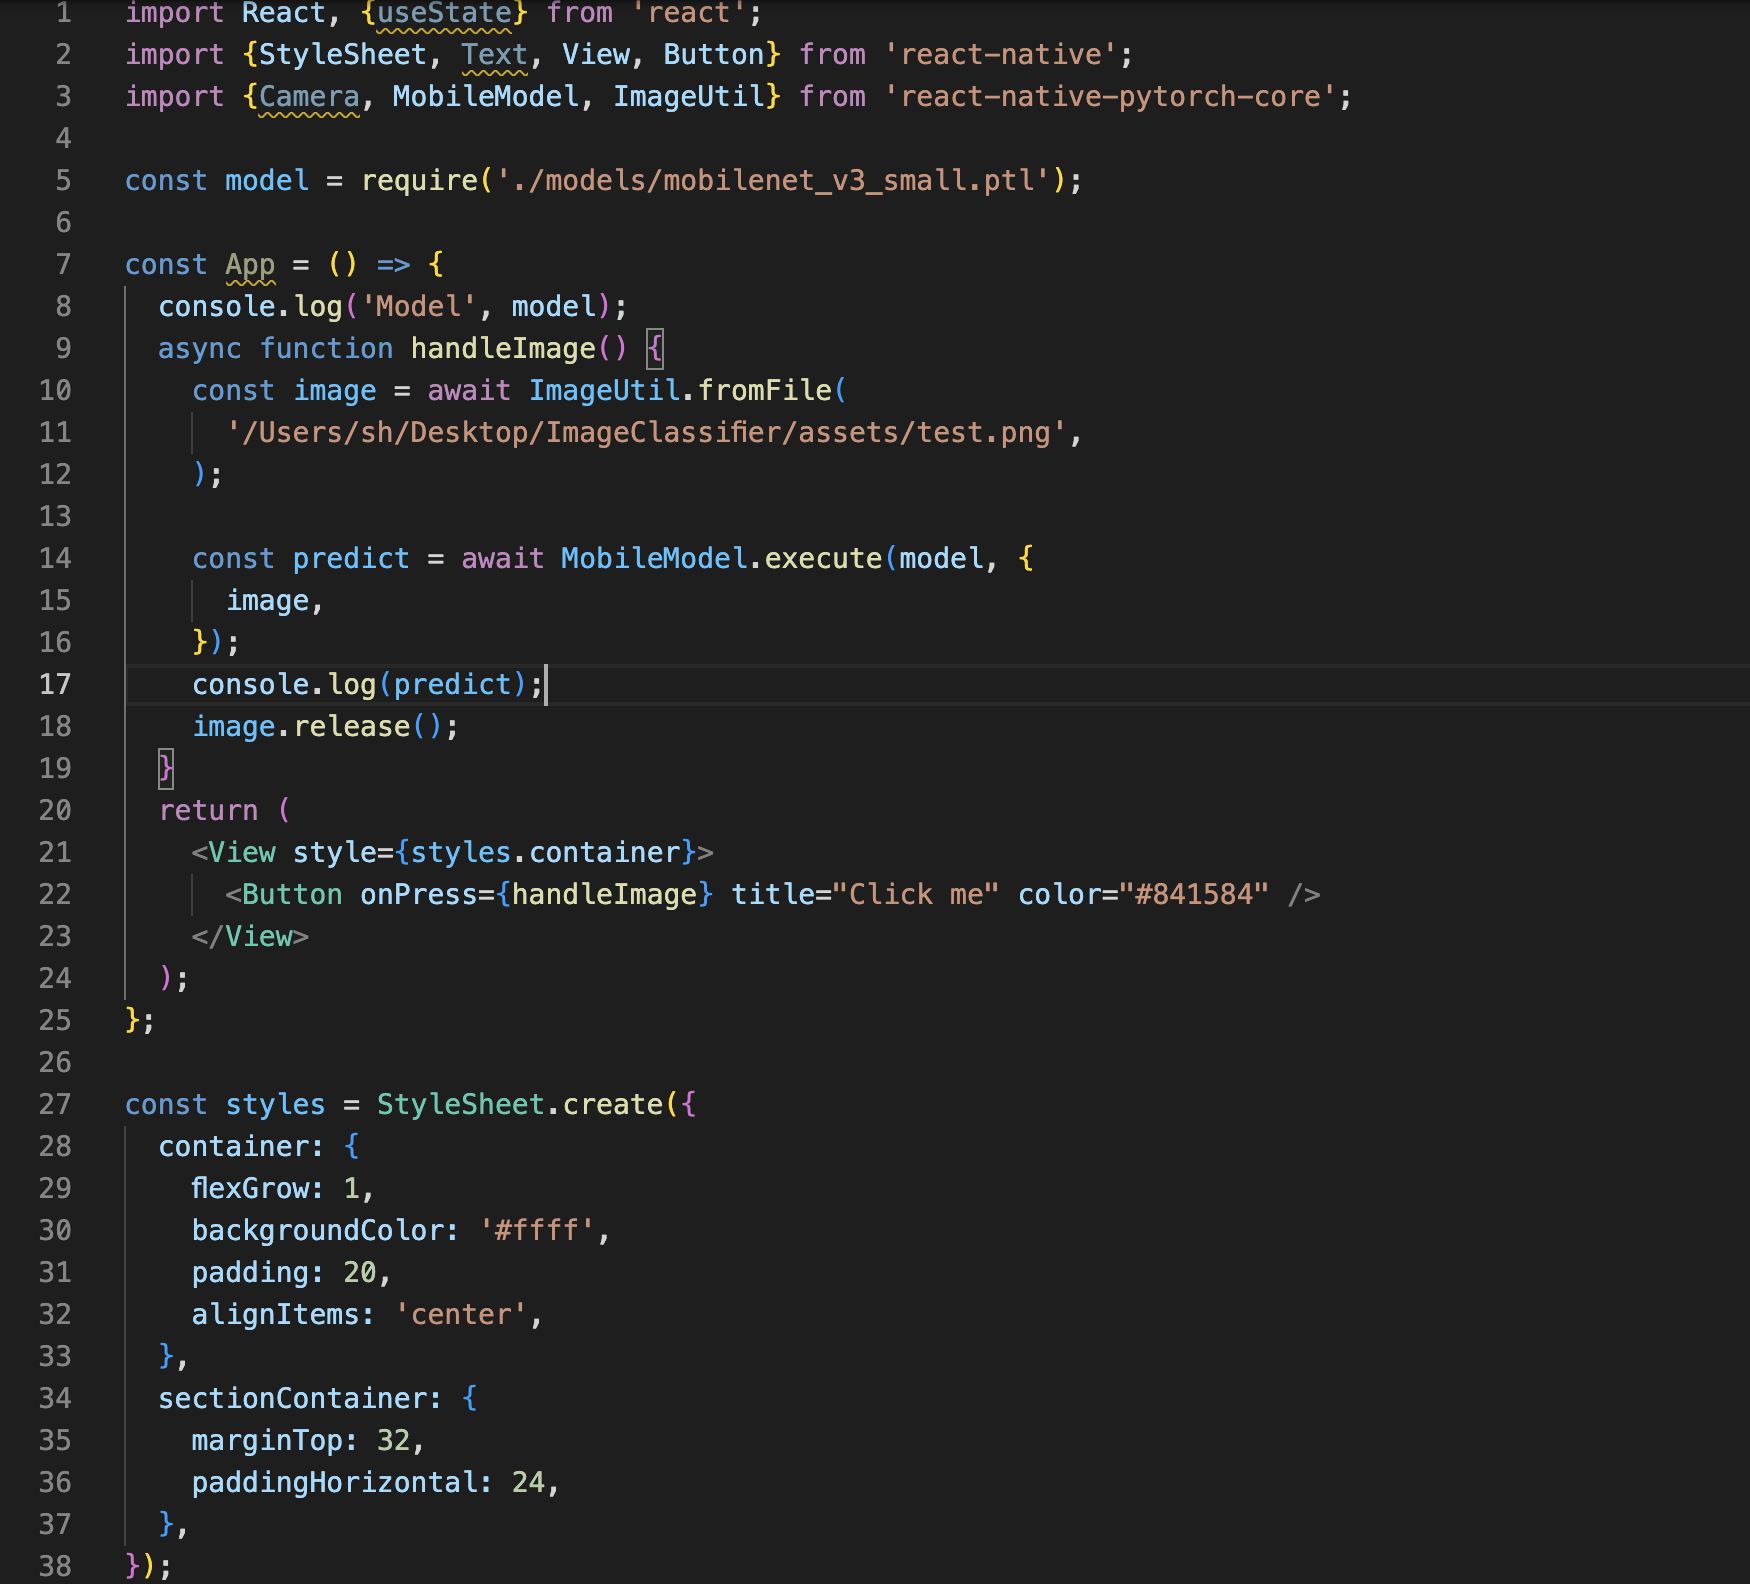Click the backgroundColor value '#ffff'
This screenshot has height=1584, width=1750.
(535, 1230)
